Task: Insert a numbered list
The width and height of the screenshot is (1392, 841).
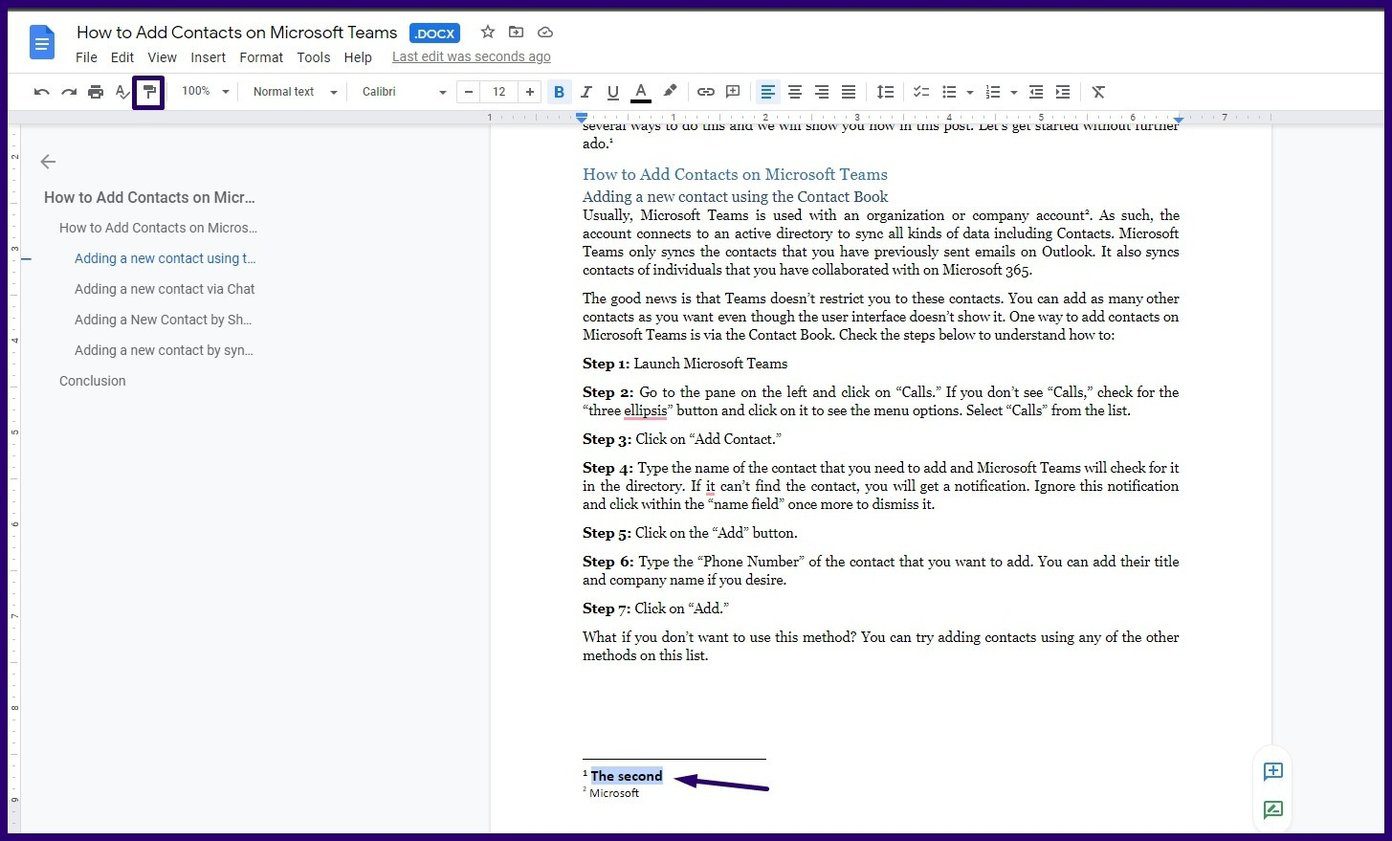Action: (x=993, y=92)
